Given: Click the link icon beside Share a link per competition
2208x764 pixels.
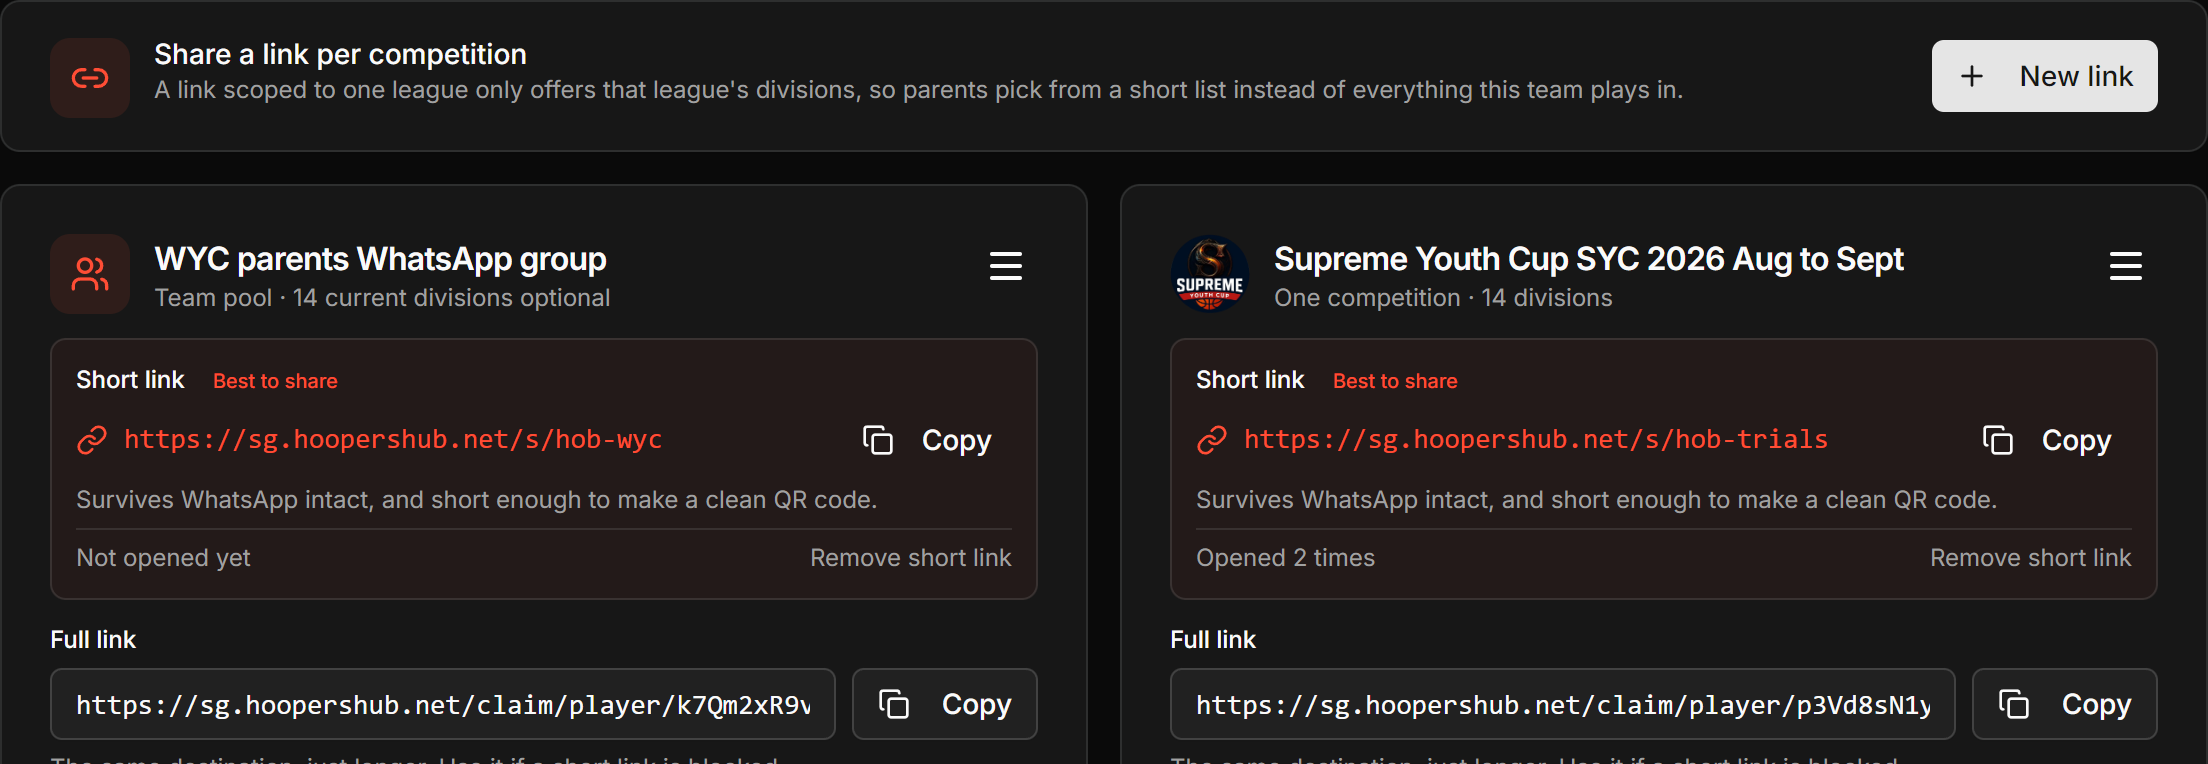Looking at the screenshot, I should (x=90, y=78).
